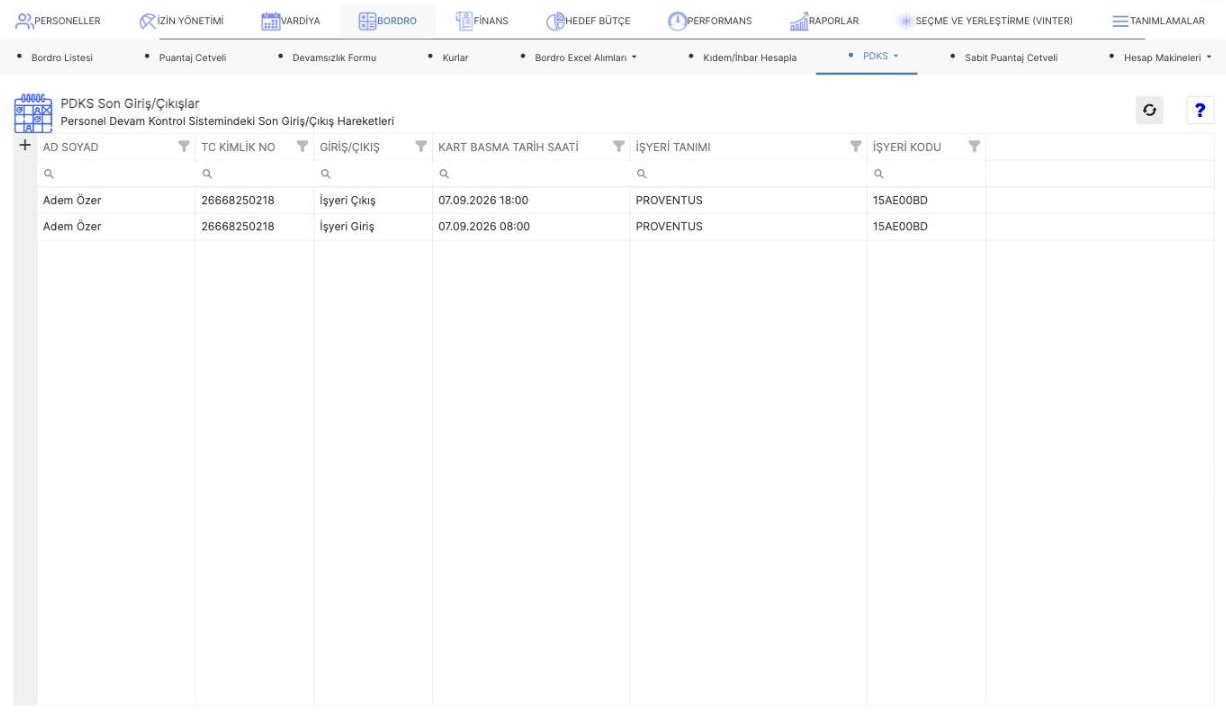Open filter for KART BASMA TARİH SAATİ column
The width and height of the screenshot is (1226, 715).
point(618,148)
